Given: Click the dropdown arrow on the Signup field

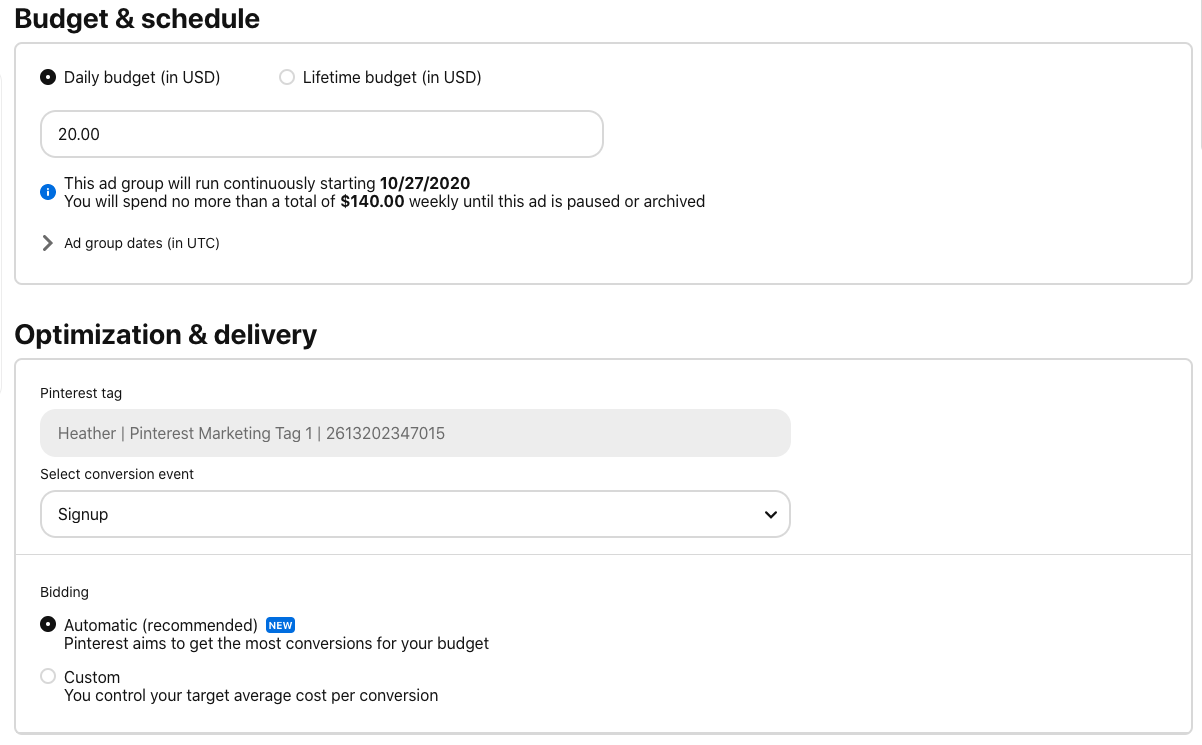Looking at the screenshot, I should [x=770, y=513].
